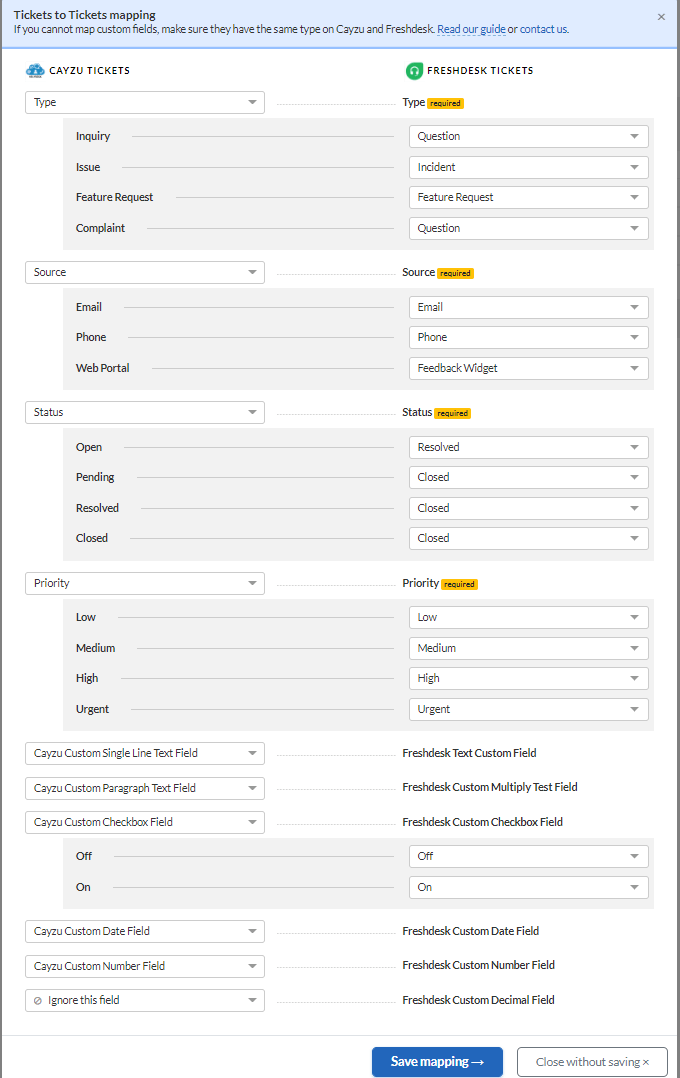
Task: Open the 'Read our guide' link
Action: [471, 29]
